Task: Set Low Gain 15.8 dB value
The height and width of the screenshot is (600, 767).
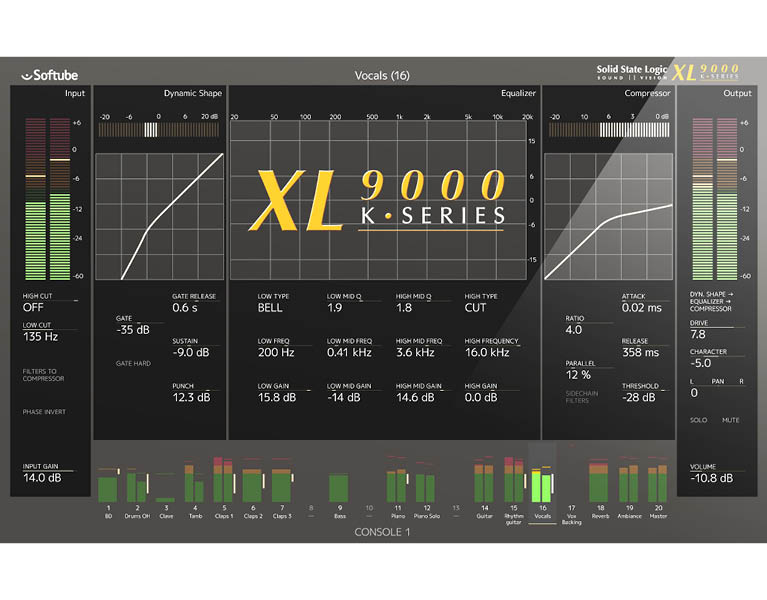Action: [277, 398]
